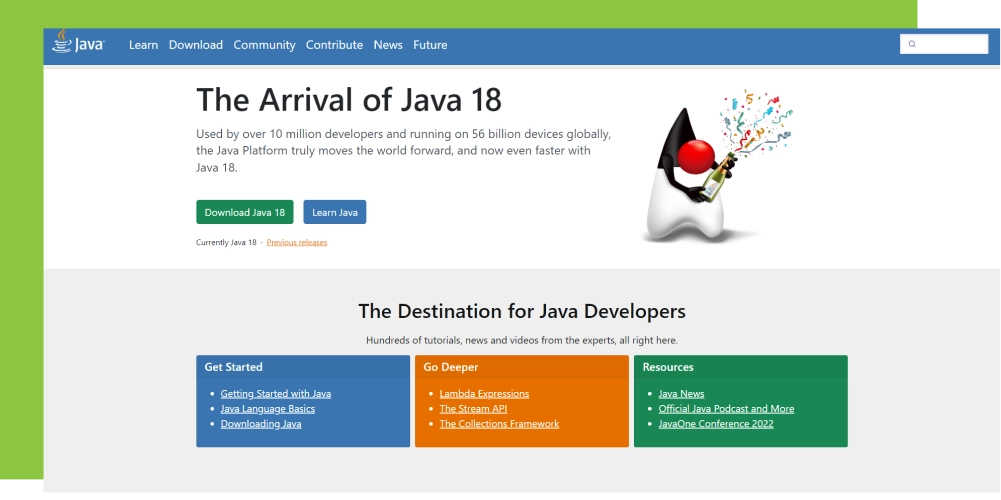
Task: Click the Currently Java 18 text
Action: click(226, 243)
